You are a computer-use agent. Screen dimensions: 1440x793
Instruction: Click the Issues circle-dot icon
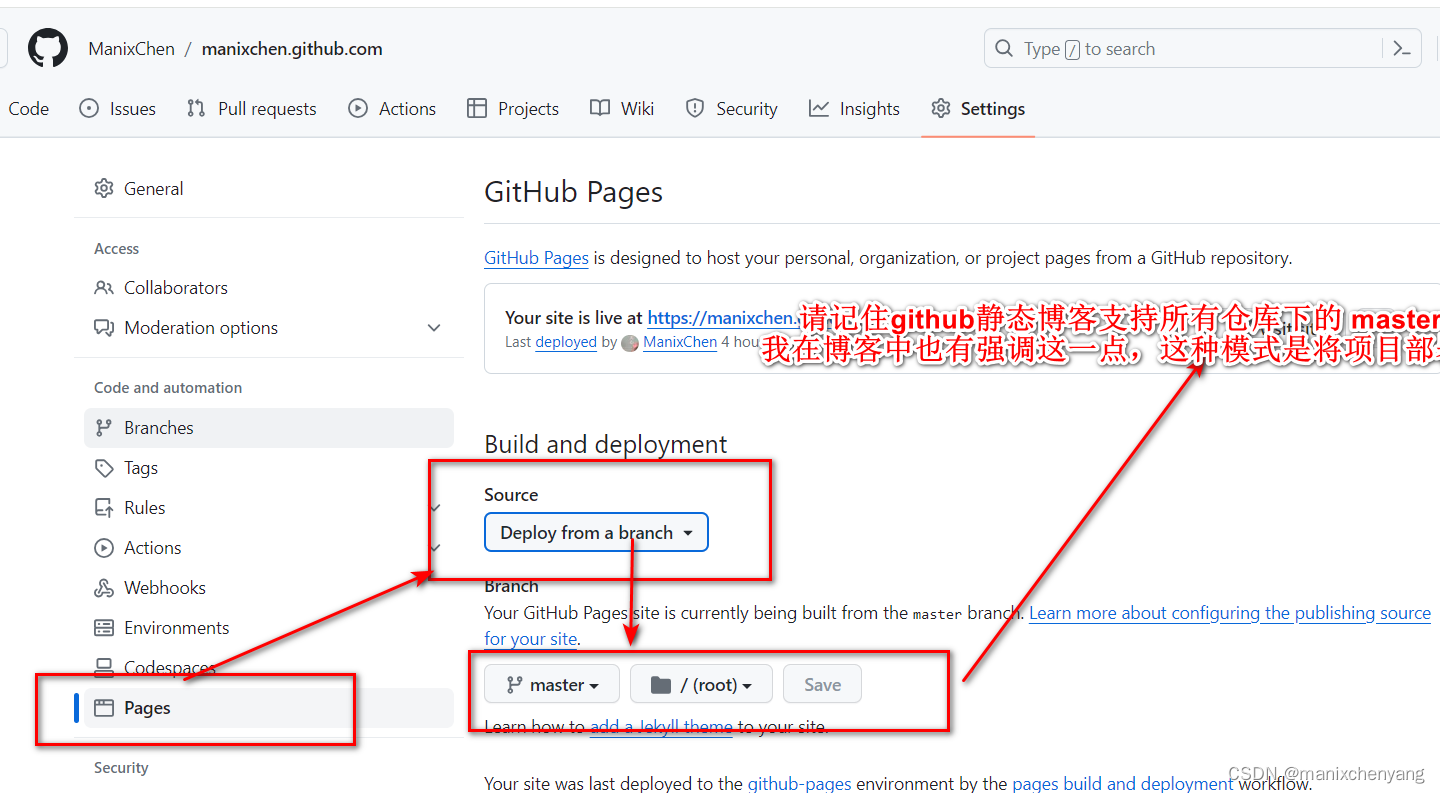pos(89,108)
